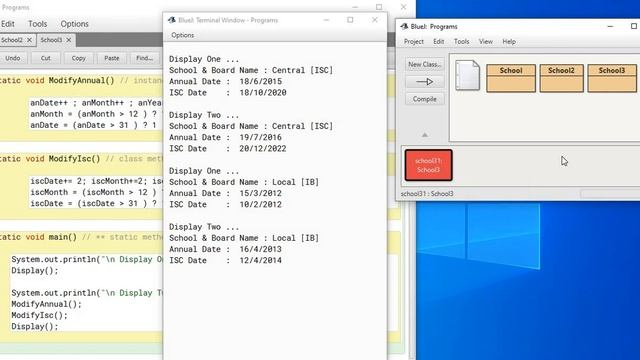Minimize the BlueJ Terminal Window

[x=326, y=20]
